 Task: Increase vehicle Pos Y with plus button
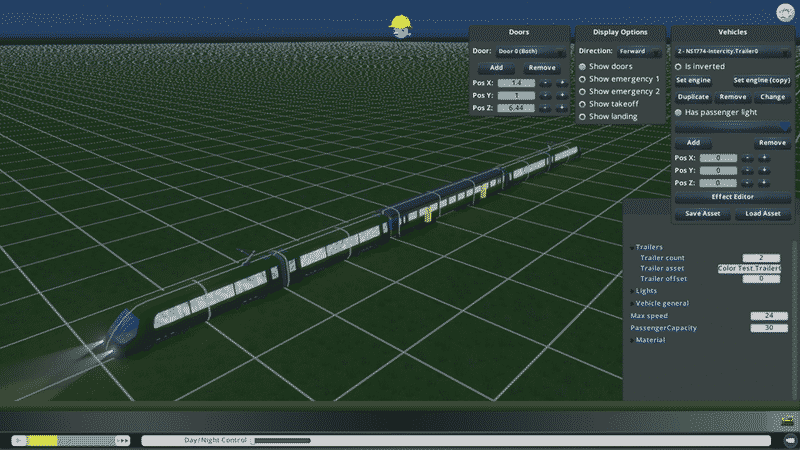click(763, 170)
